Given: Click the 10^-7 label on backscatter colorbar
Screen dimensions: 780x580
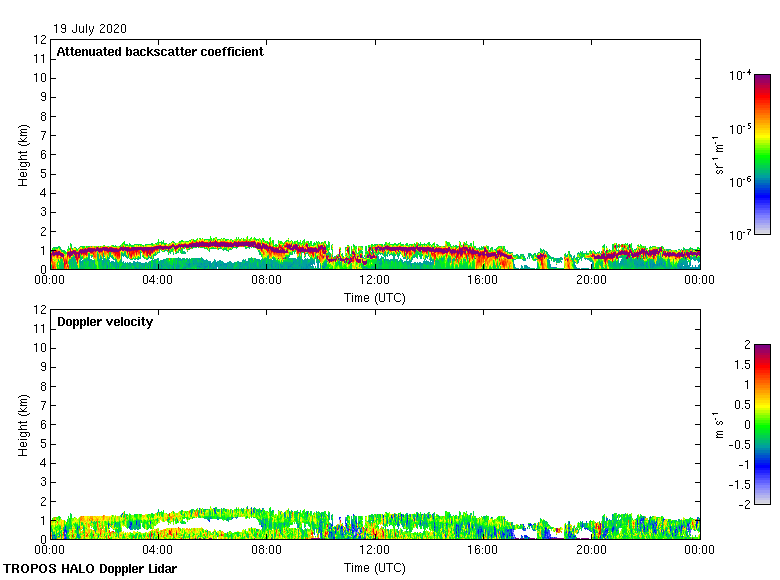Looking at the screenshot, I should (740, 234).
